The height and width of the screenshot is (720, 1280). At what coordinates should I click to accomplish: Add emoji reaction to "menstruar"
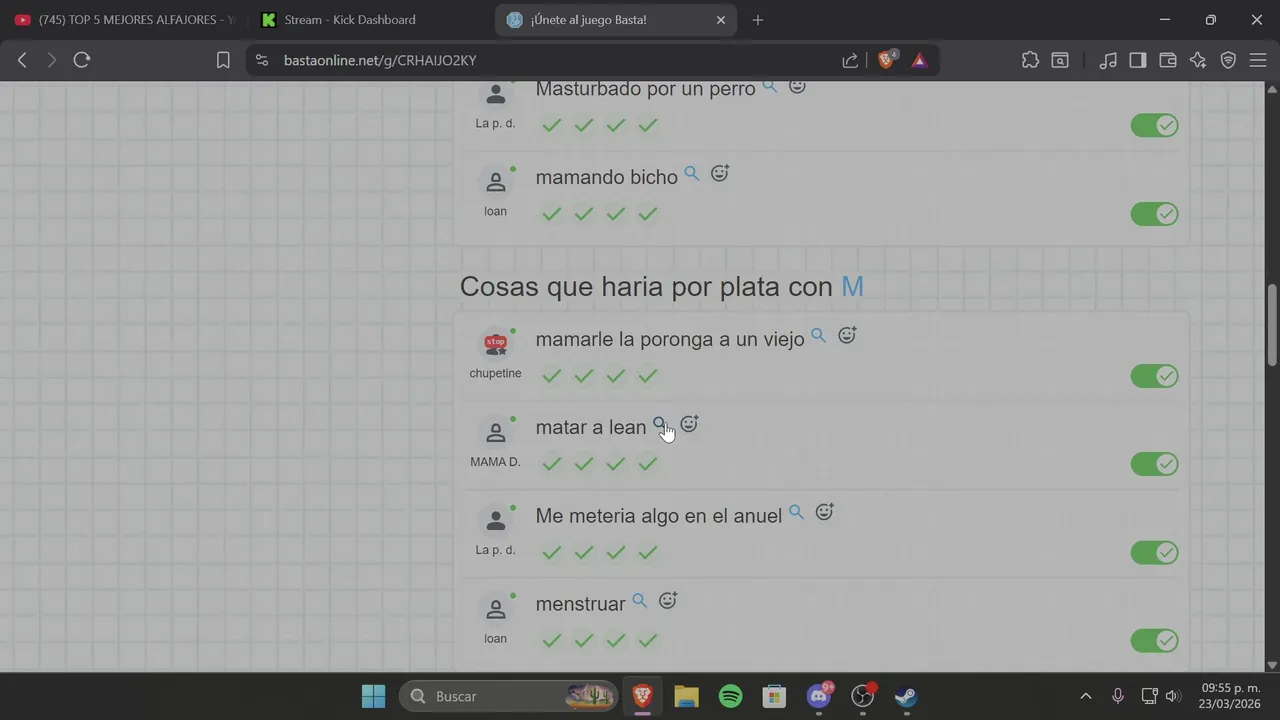tap(668, 600)
